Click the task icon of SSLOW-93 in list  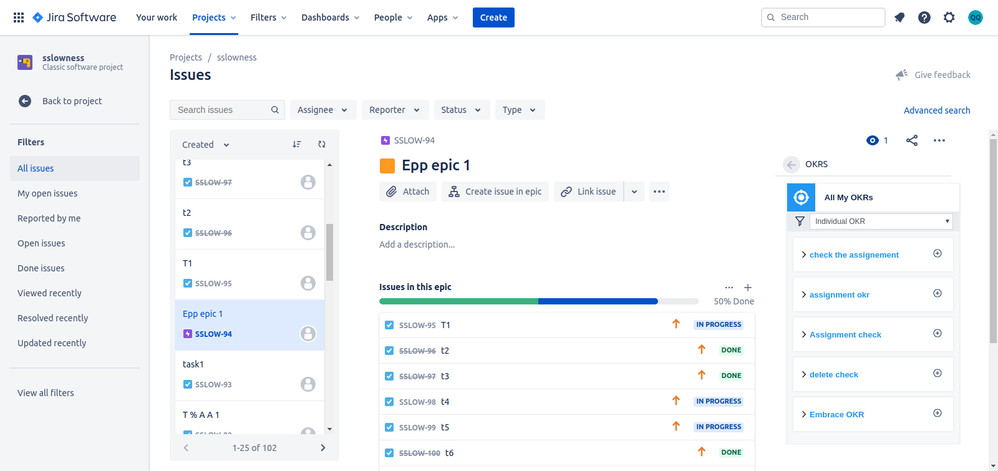(x=187, y=384)
